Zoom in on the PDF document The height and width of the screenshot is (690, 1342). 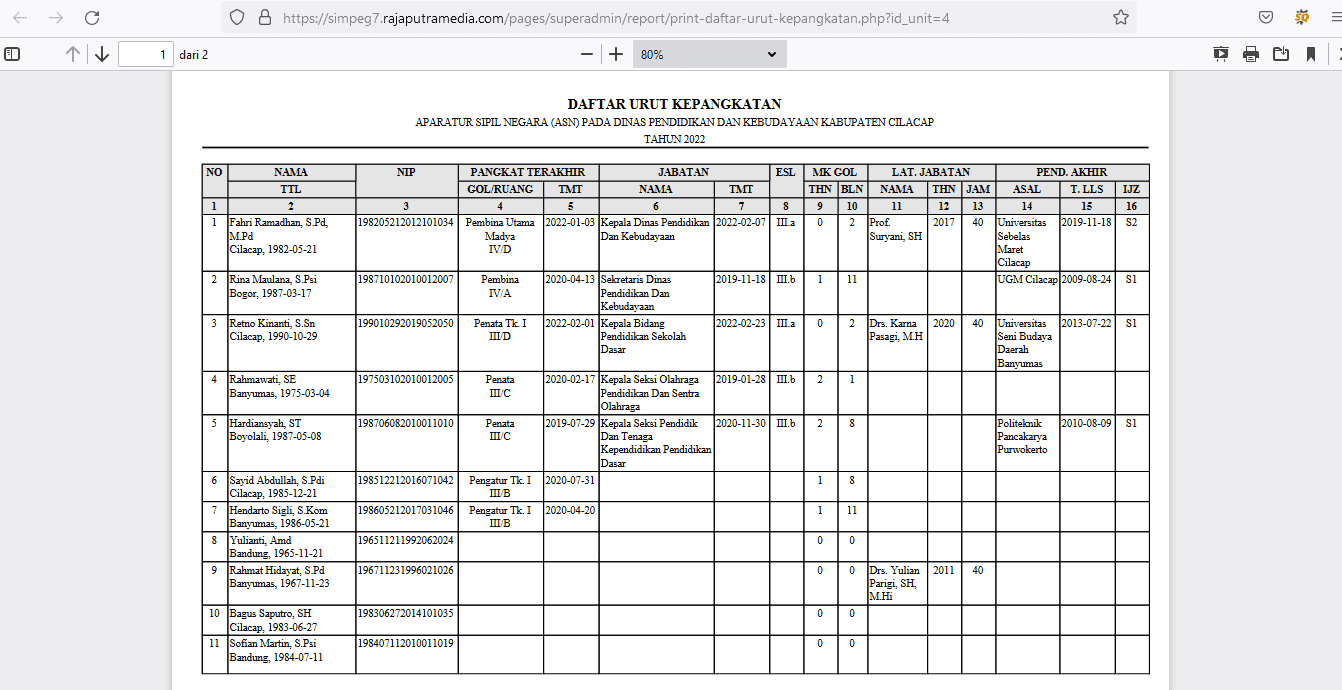pos(616,54)
